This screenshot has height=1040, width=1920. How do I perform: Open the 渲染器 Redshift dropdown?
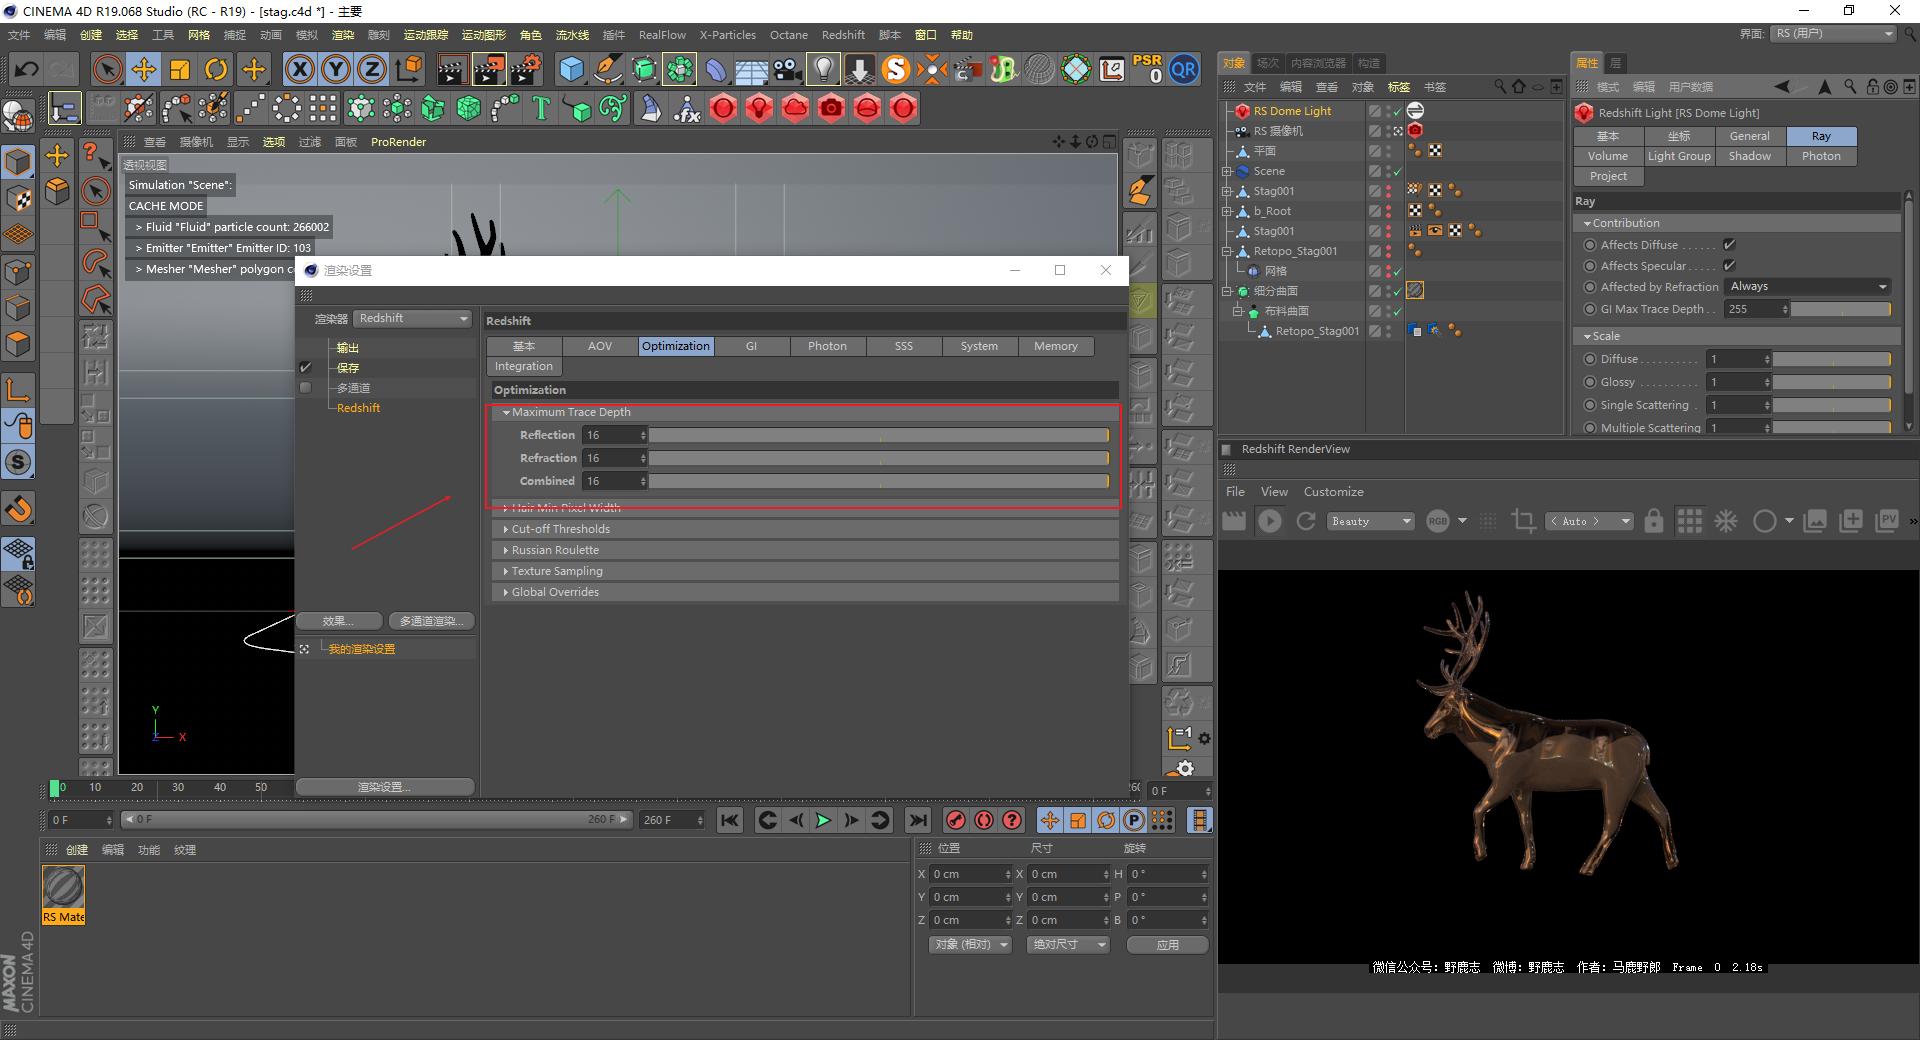(x=412, y=318)
